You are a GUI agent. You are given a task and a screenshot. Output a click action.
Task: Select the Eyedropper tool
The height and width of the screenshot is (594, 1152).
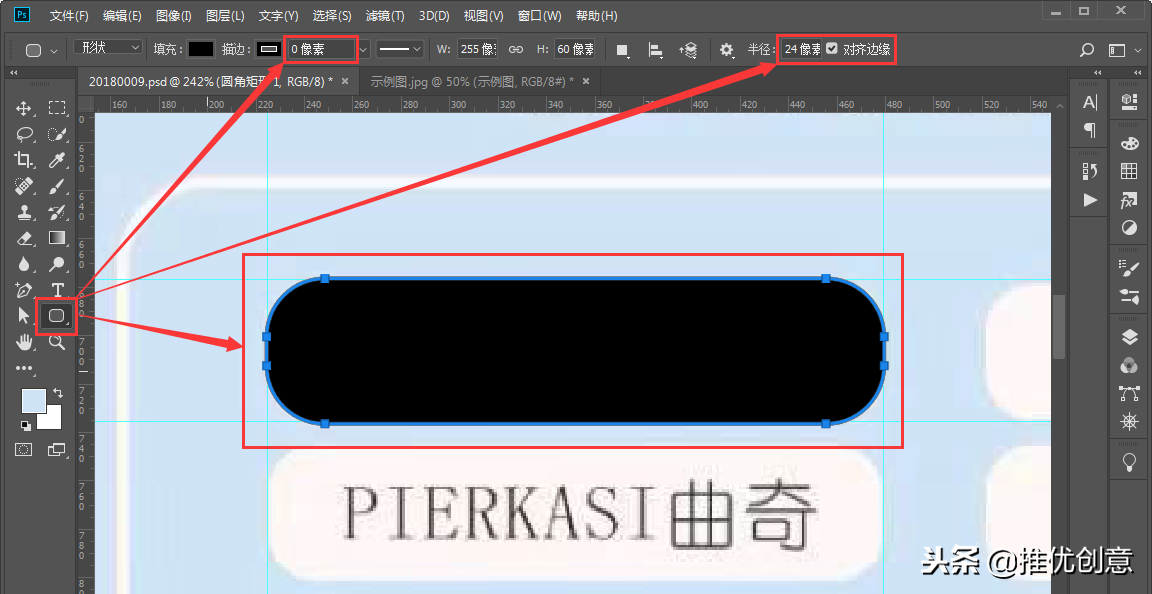[57, 160]
